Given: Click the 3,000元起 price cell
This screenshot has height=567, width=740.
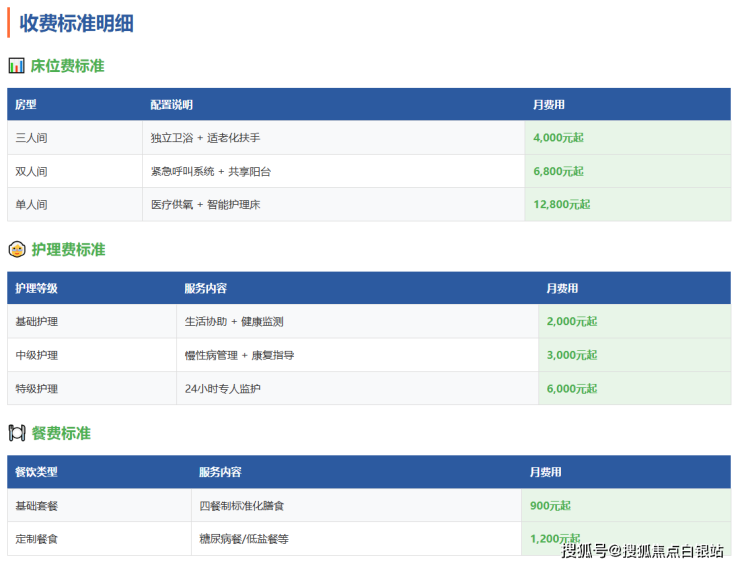Looking at the screenshot, I should pos(635,355).
